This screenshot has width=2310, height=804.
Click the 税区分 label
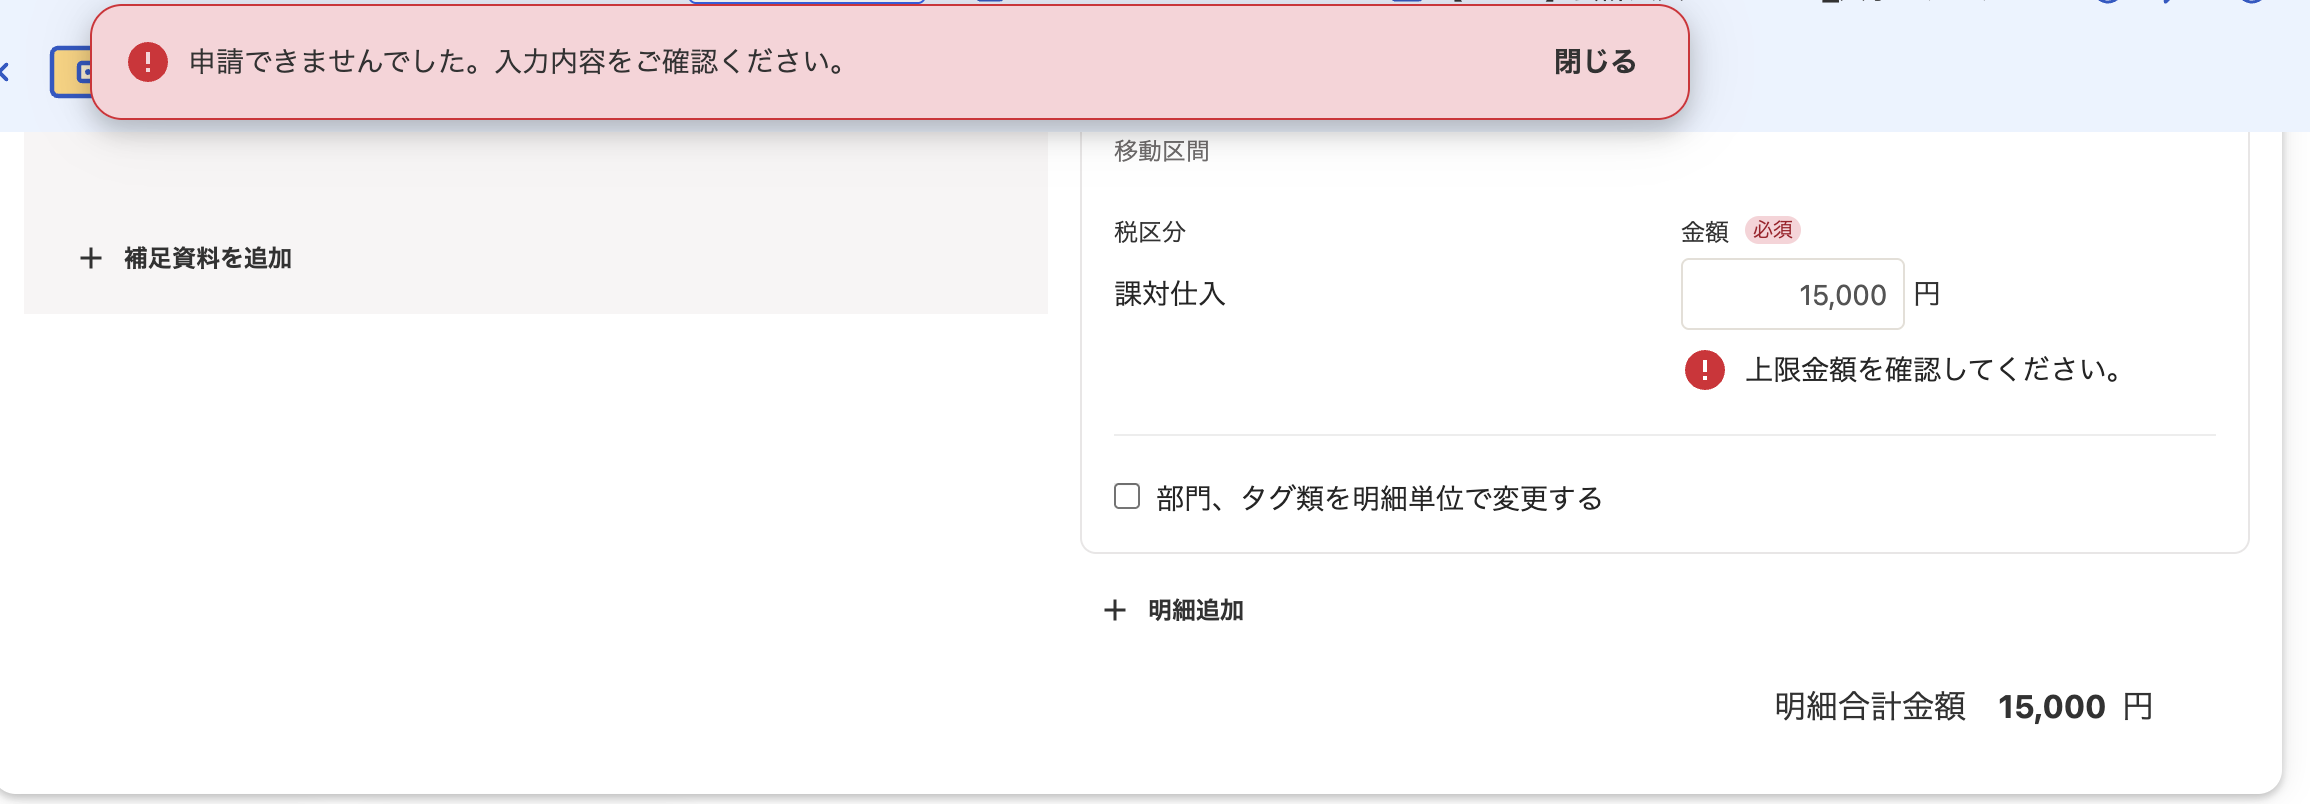(x=1150, y=232)
